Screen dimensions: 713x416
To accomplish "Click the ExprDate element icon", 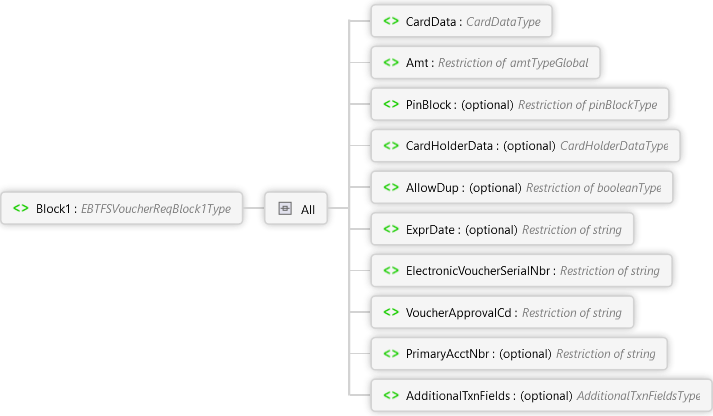I will [x=390, y=229].
